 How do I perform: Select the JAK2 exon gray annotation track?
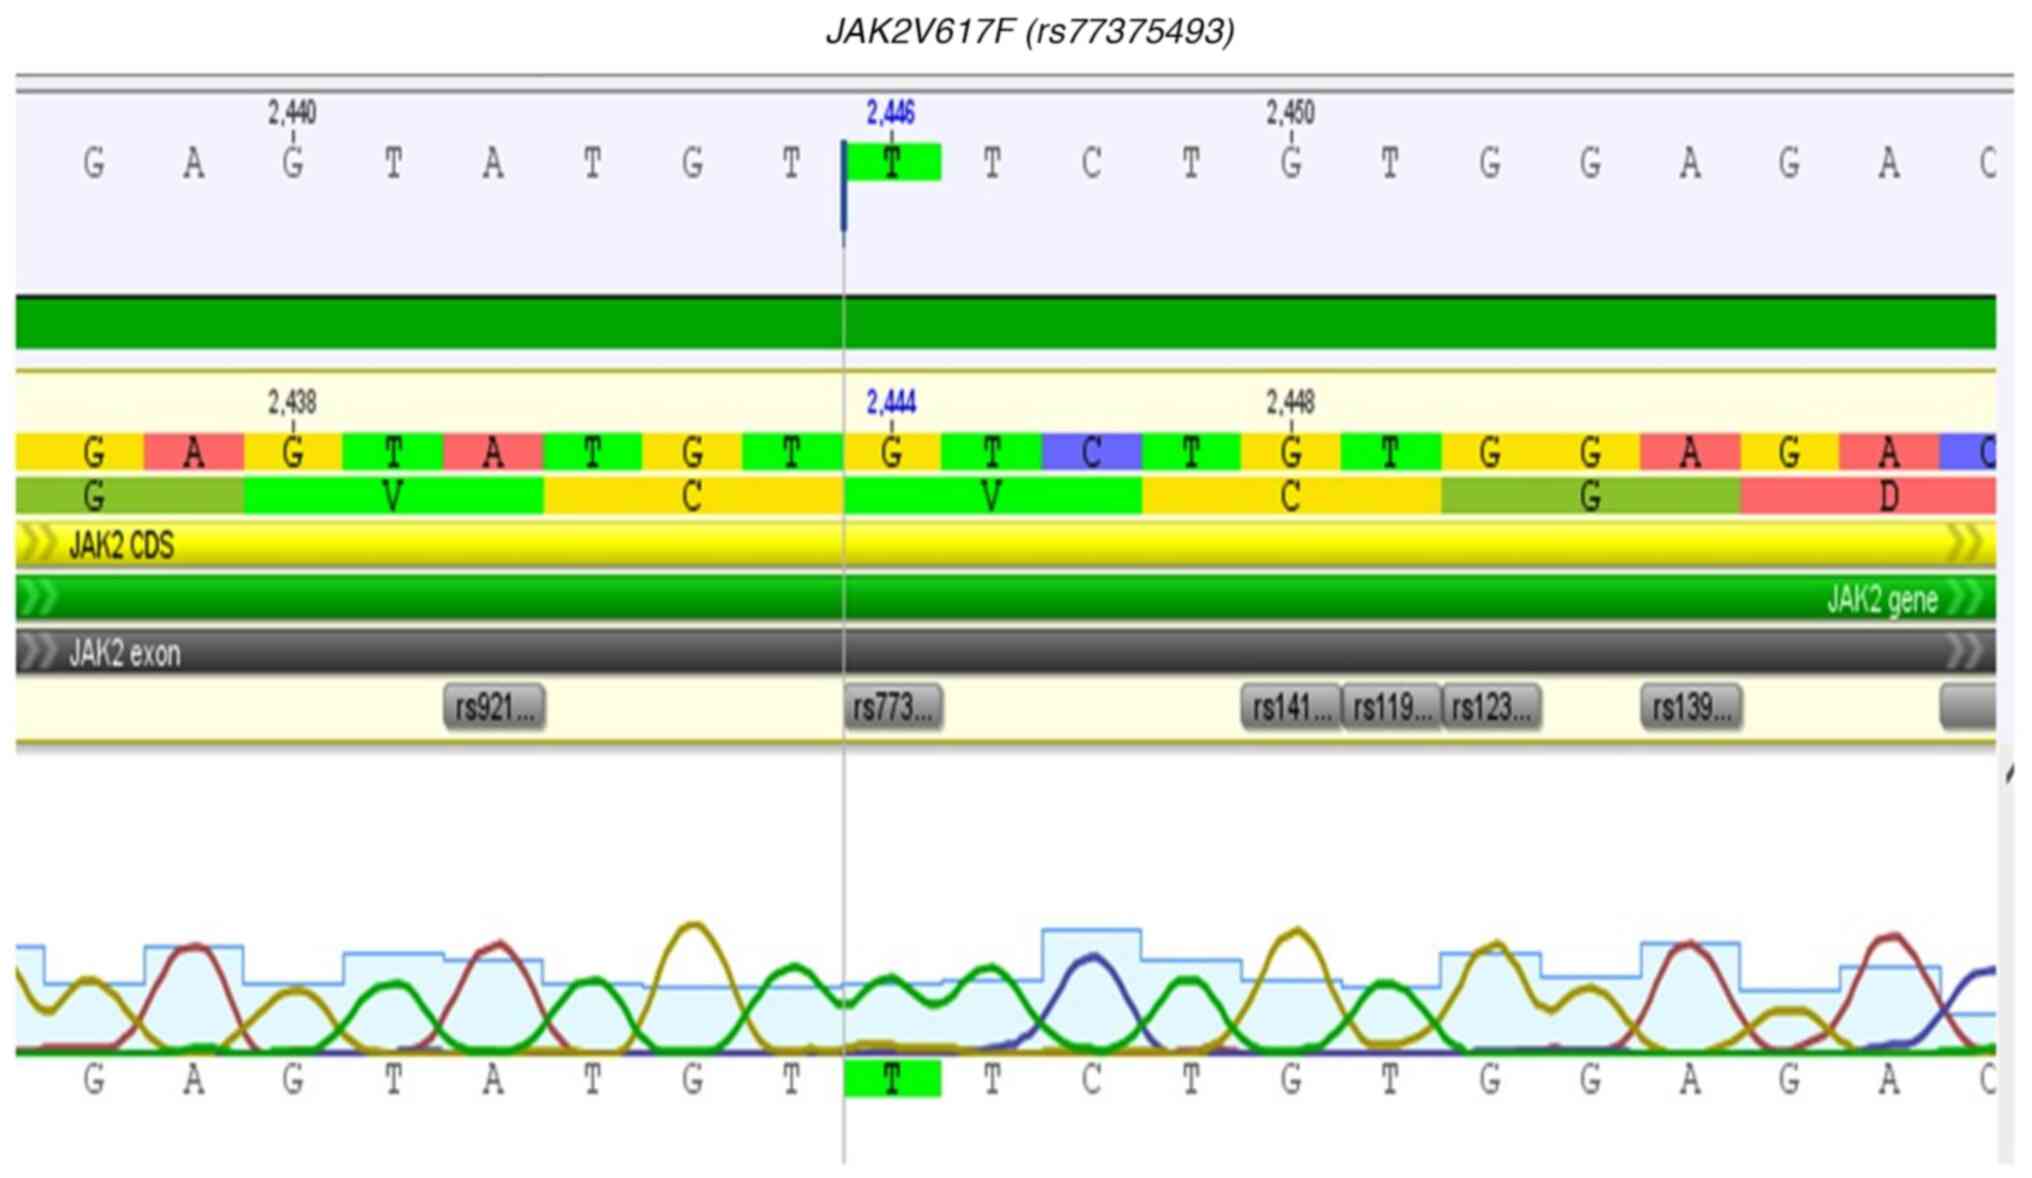(1000, 653)
